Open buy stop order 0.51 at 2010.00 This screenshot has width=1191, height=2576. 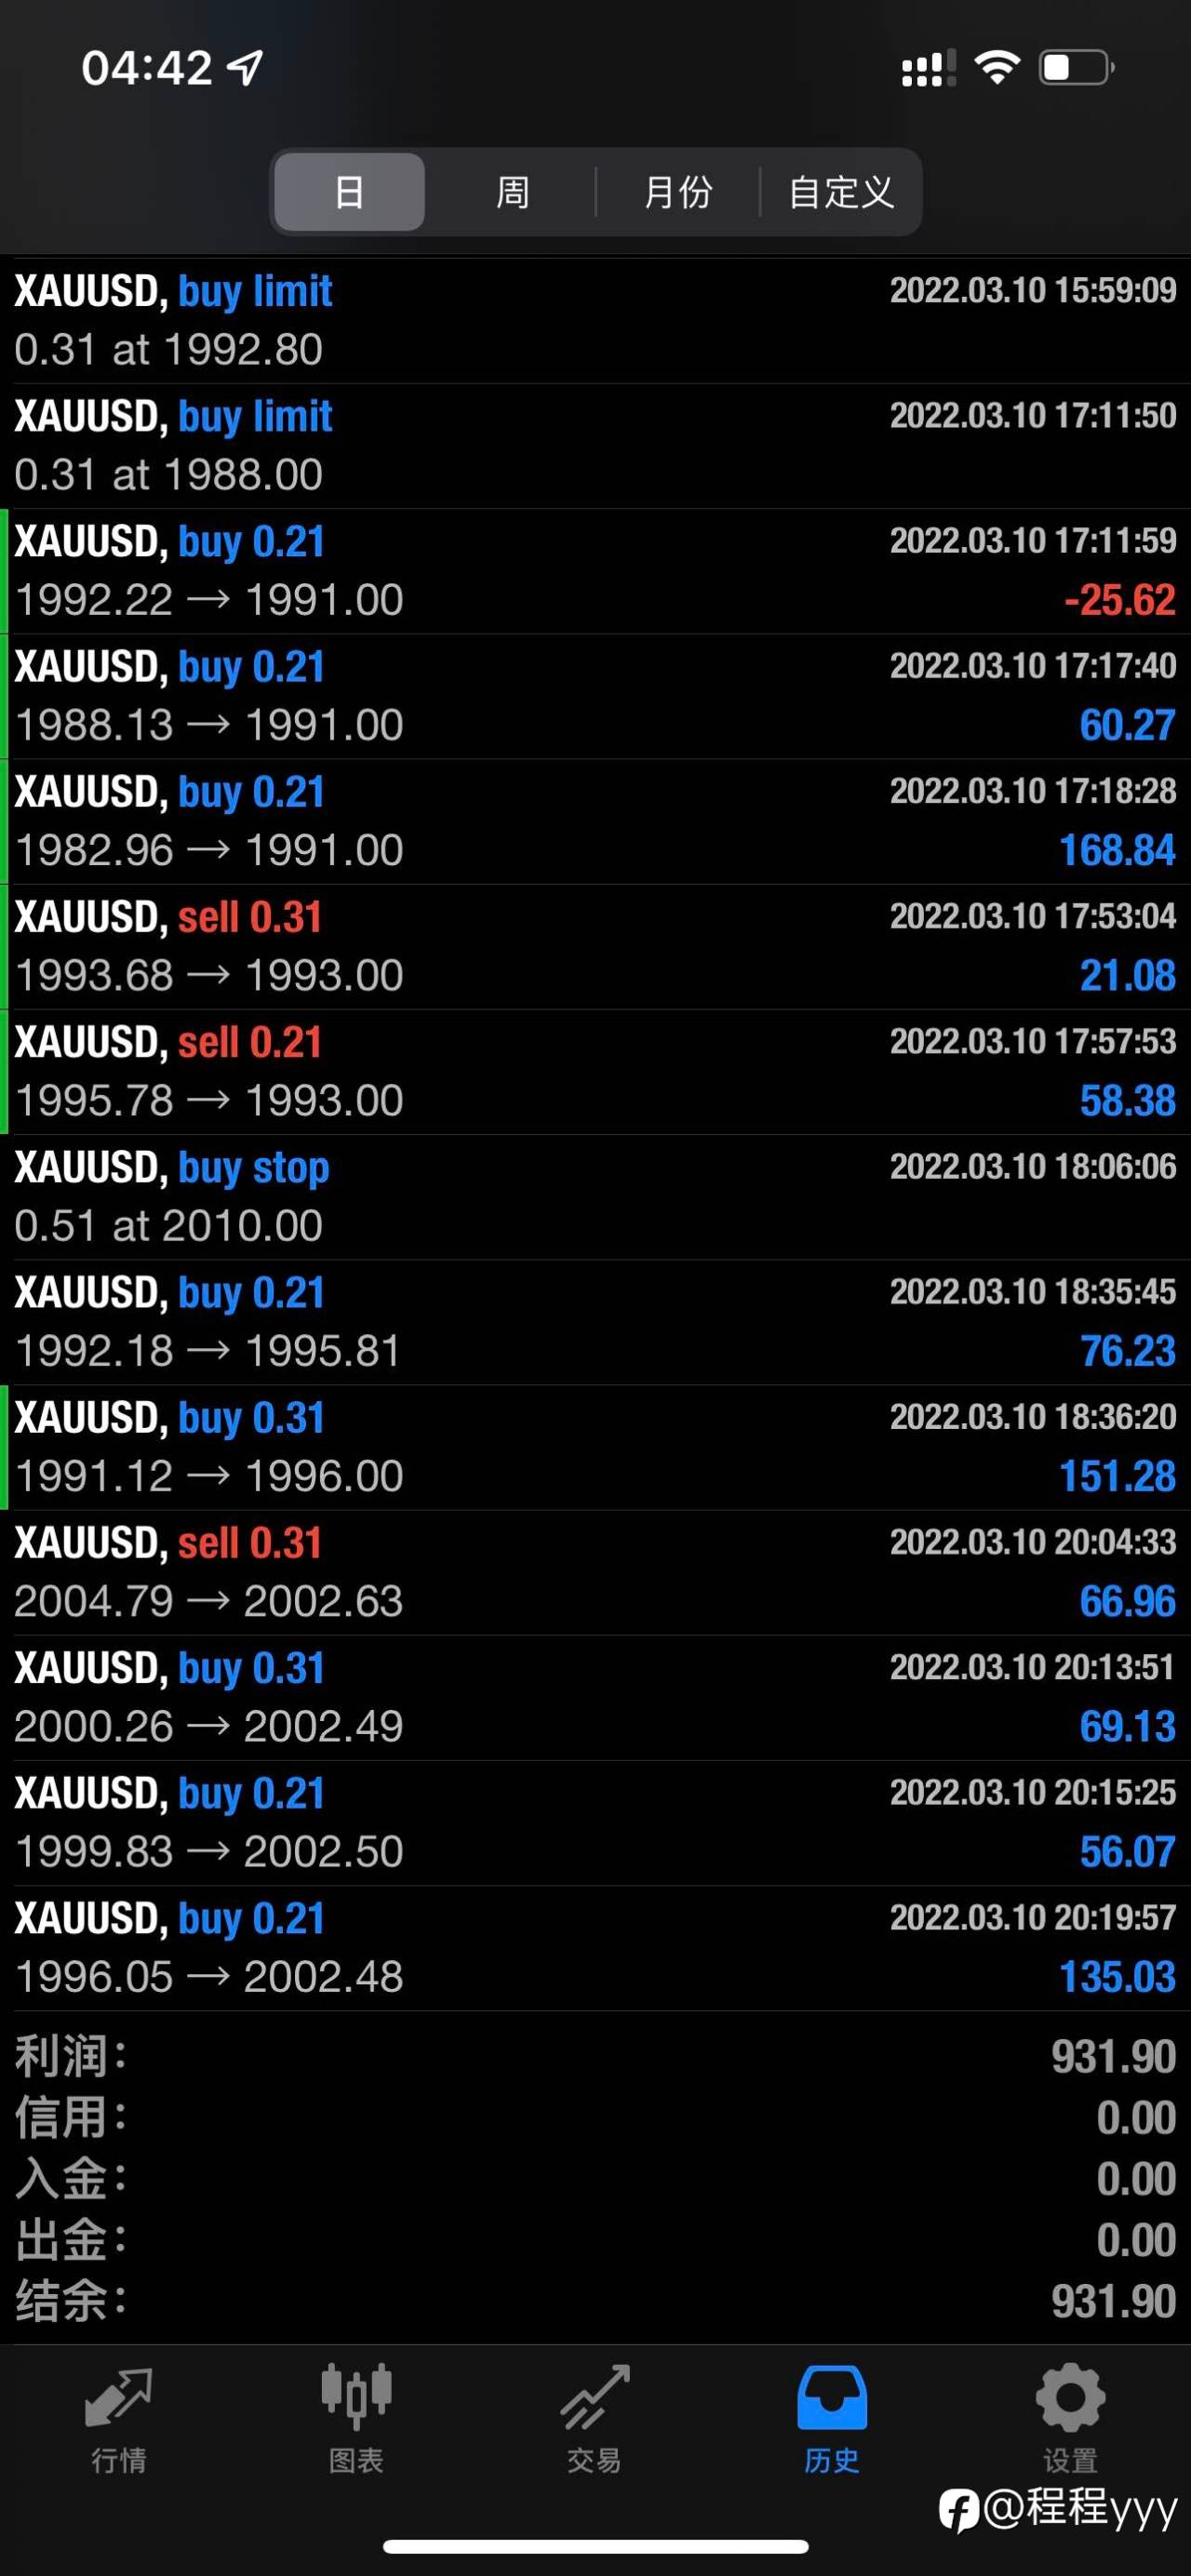tap(595, 1196)
